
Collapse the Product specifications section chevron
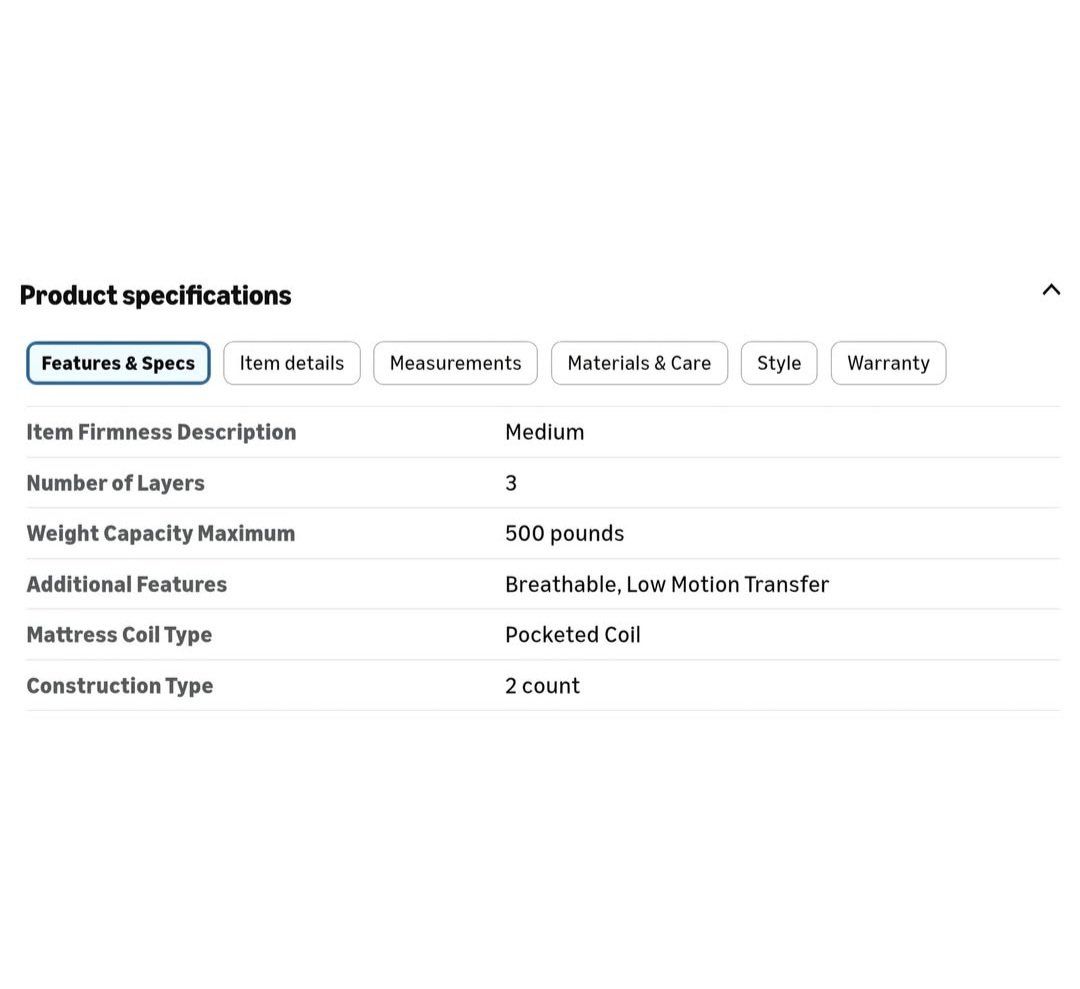point(1050,290)
